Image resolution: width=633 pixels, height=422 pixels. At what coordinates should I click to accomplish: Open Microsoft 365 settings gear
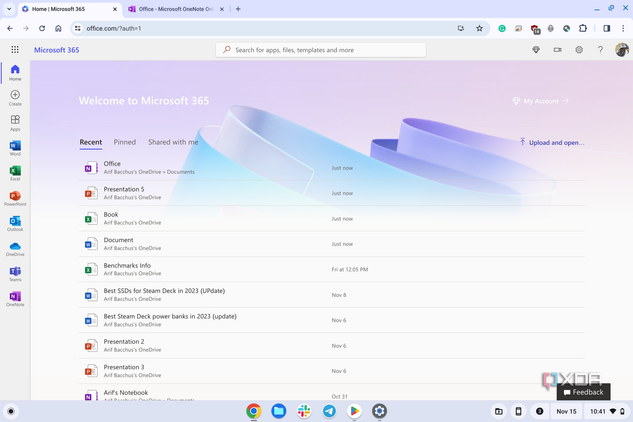coord(579,50)
